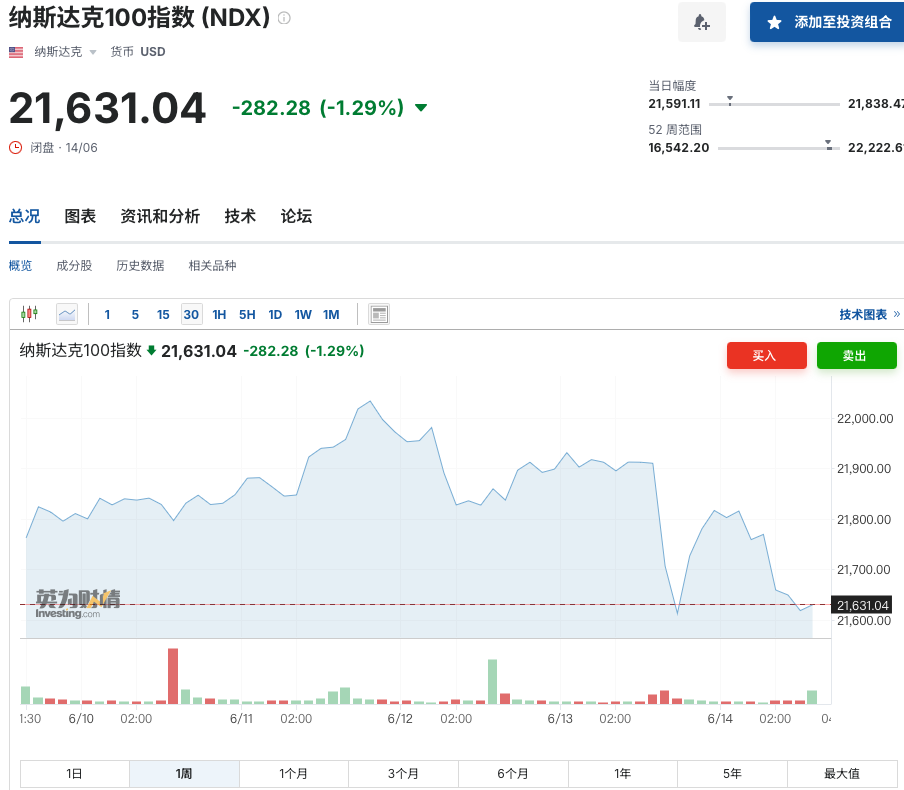This screenshot has height=790, width=904.
Task: Click the US flag icon
Action: 16,52
